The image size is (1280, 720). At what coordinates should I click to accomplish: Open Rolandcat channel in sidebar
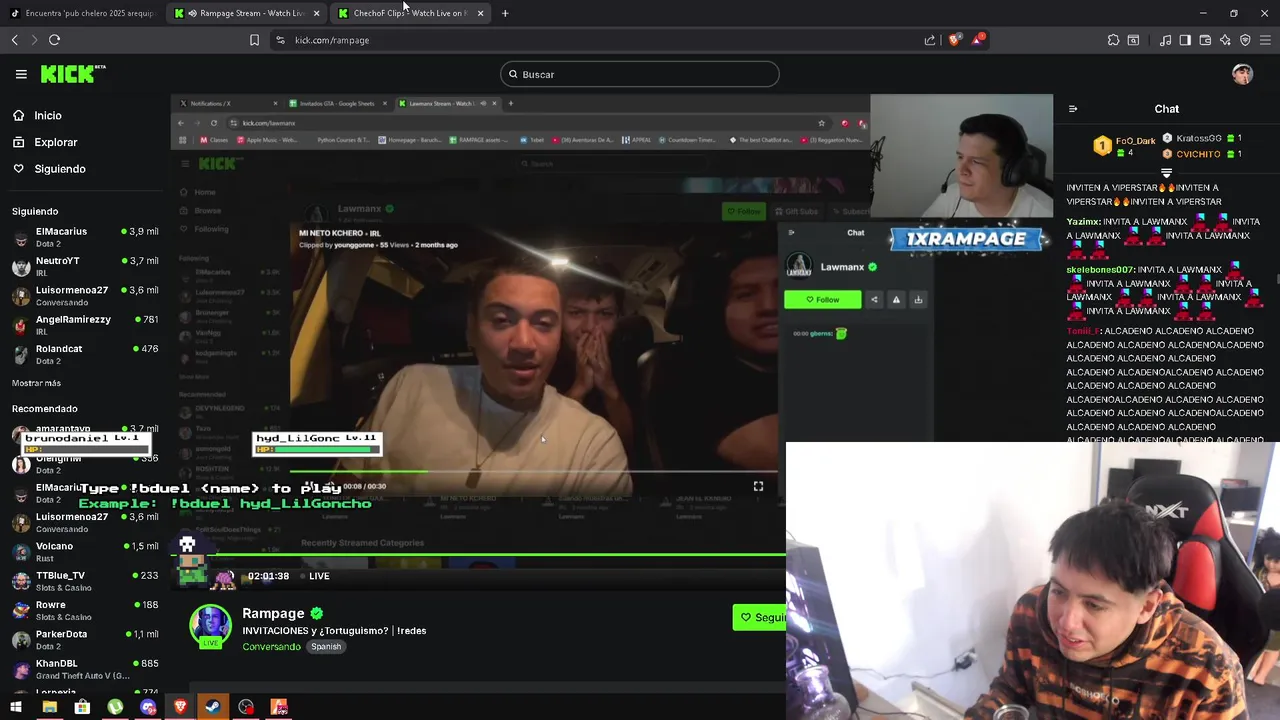85,354
